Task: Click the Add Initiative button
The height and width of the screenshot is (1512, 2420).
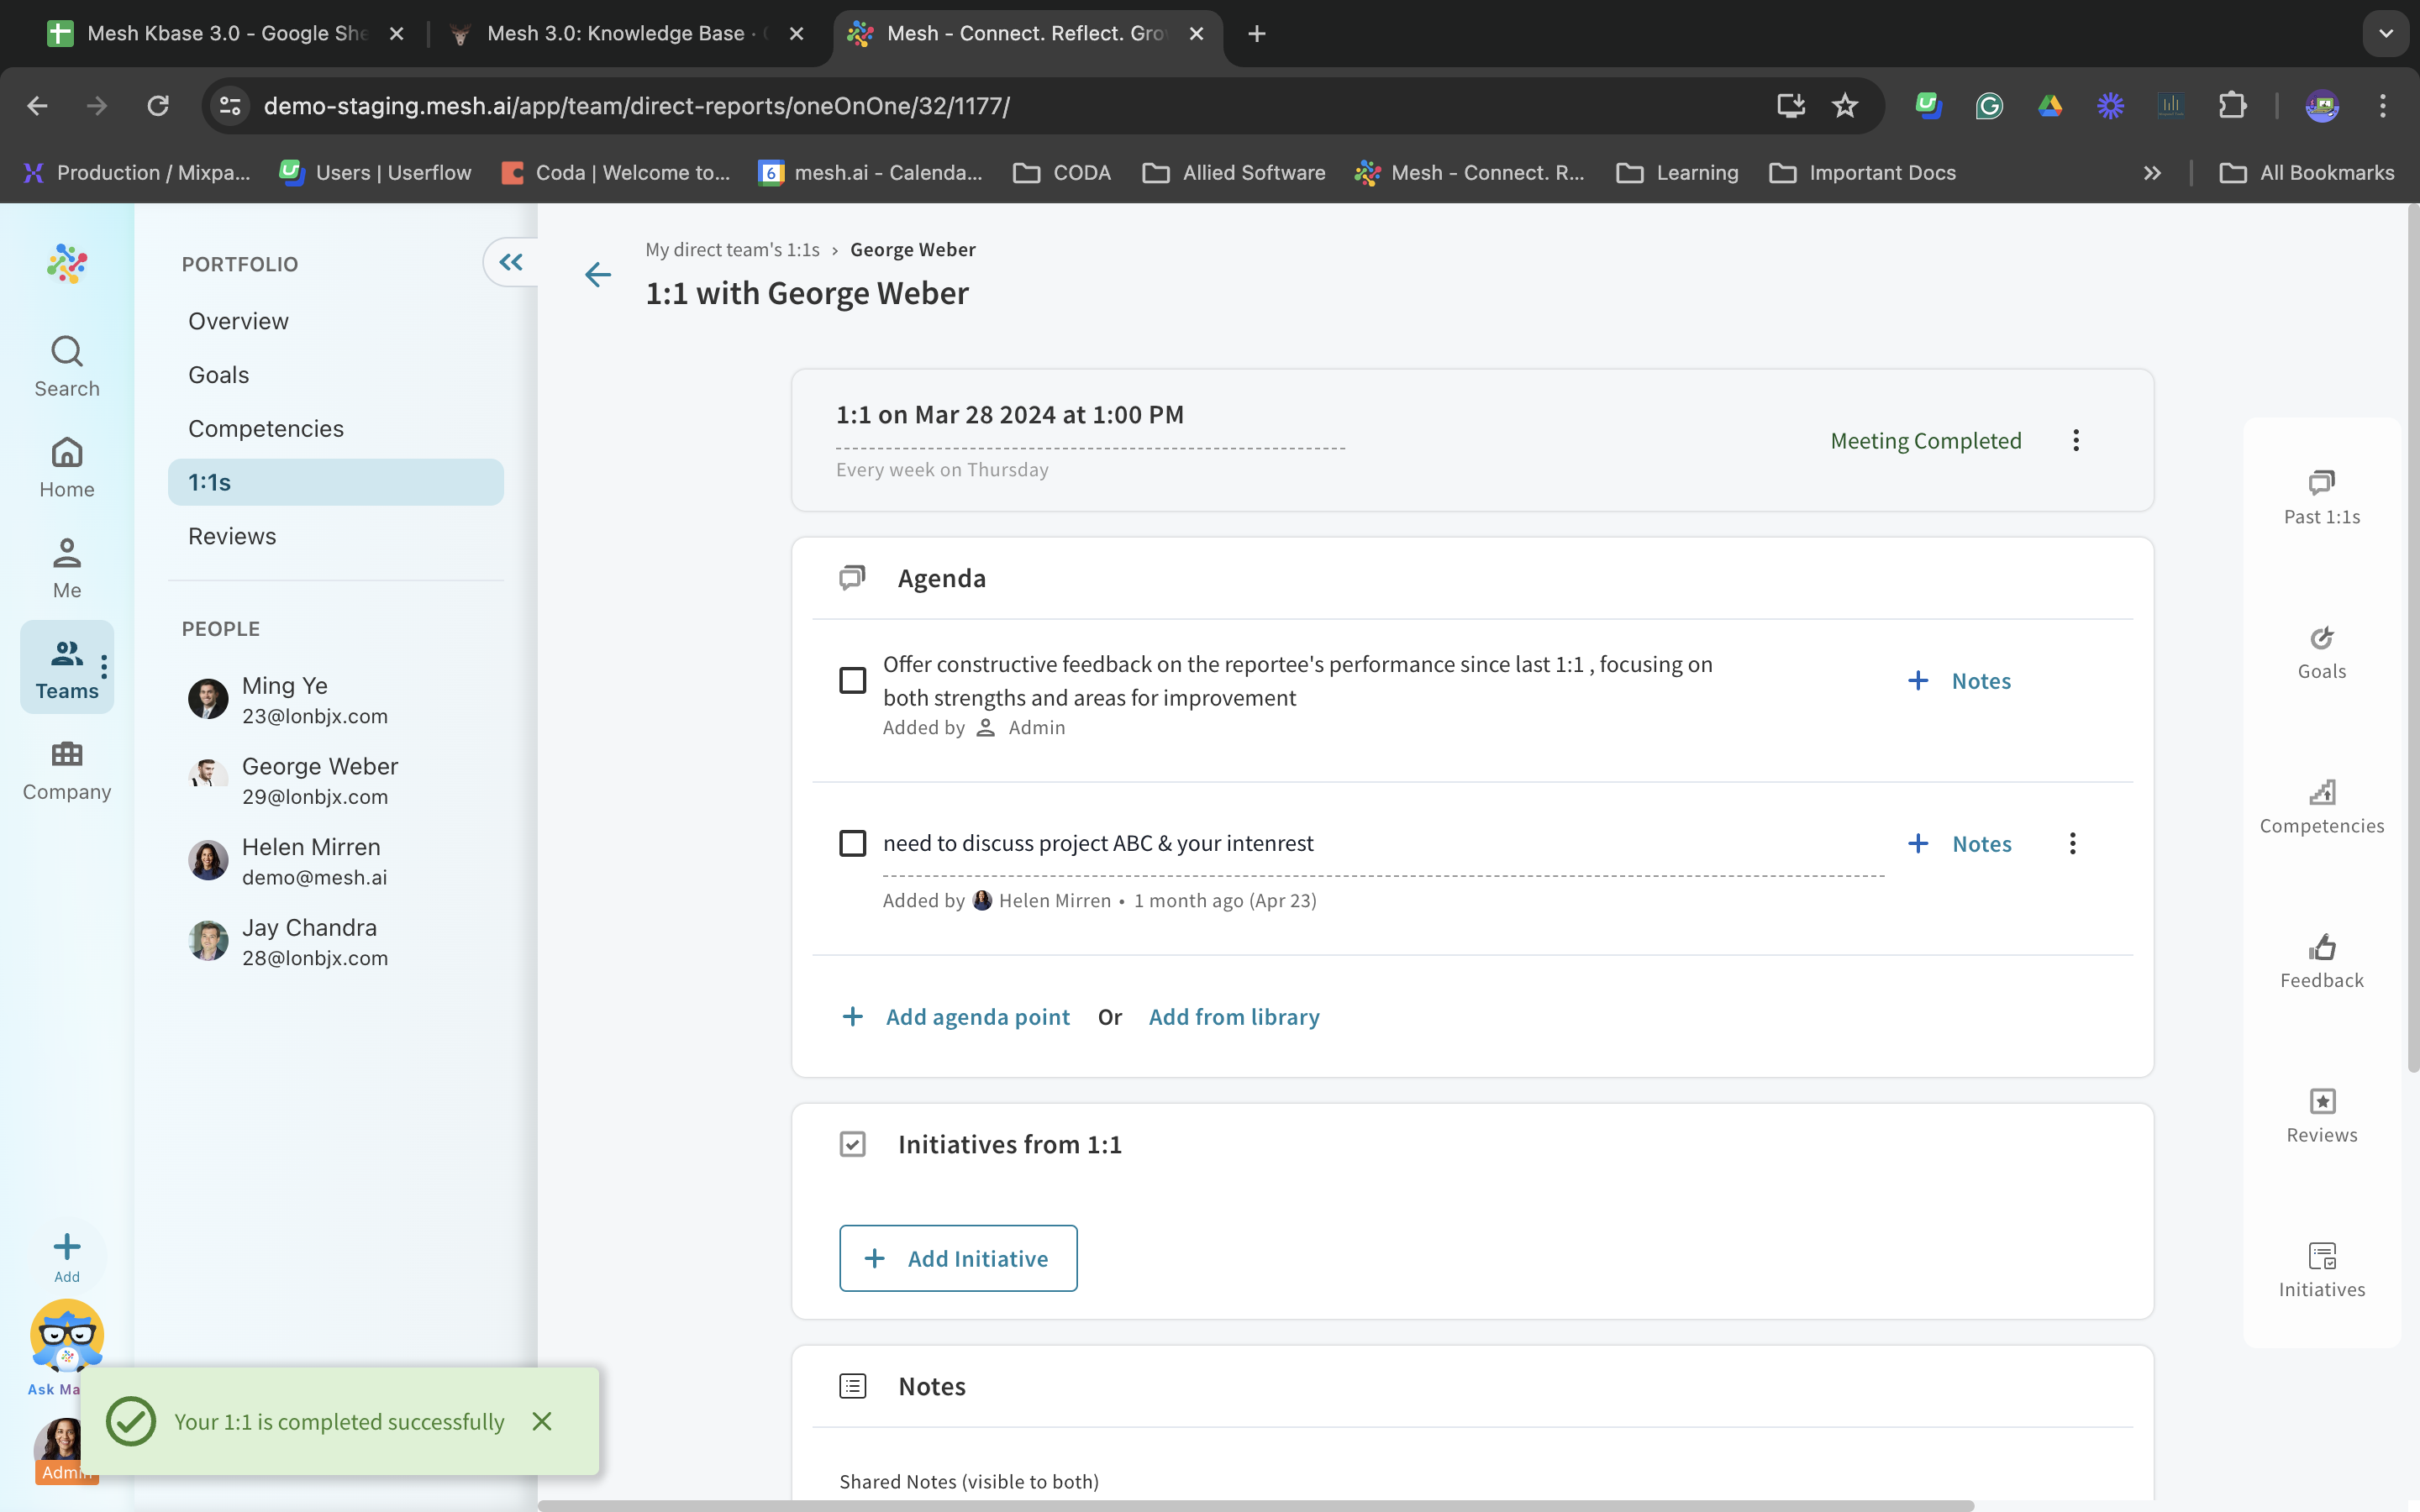Action: point(957,1258)
